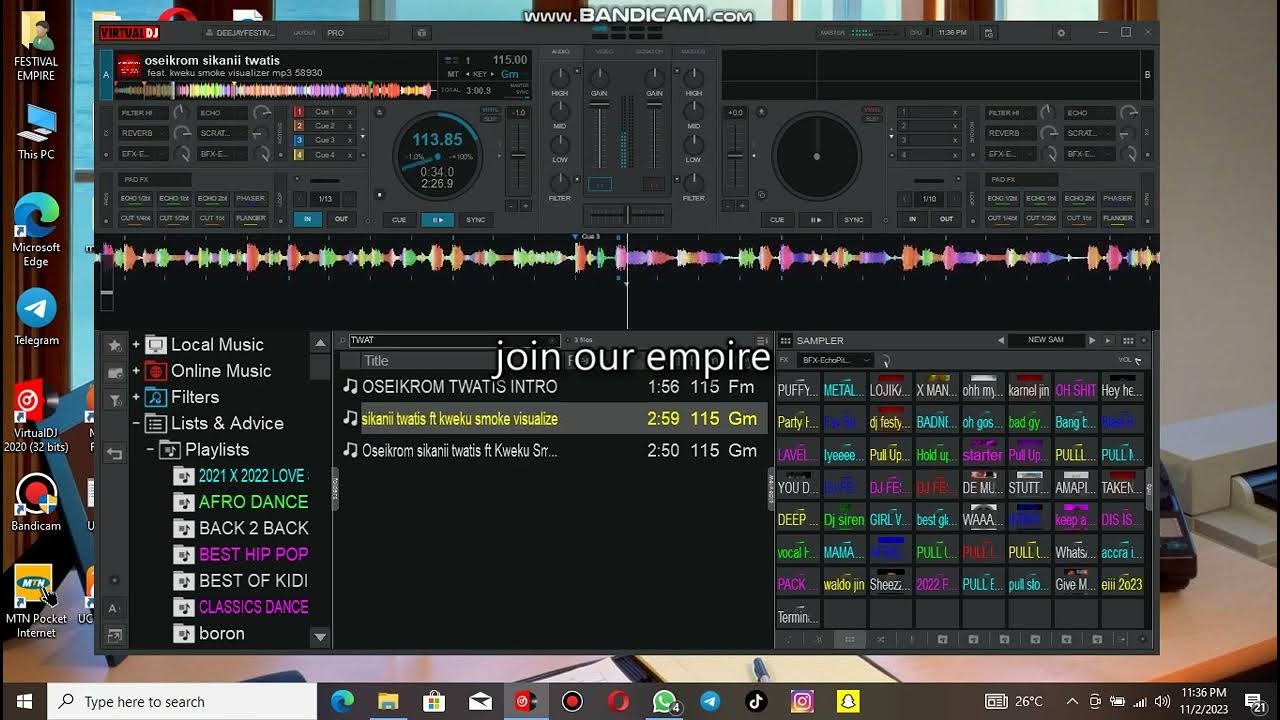This screenshot has height=720, width=1280.
Task: Click the browser favorites star icon
Action: [115, 345]
